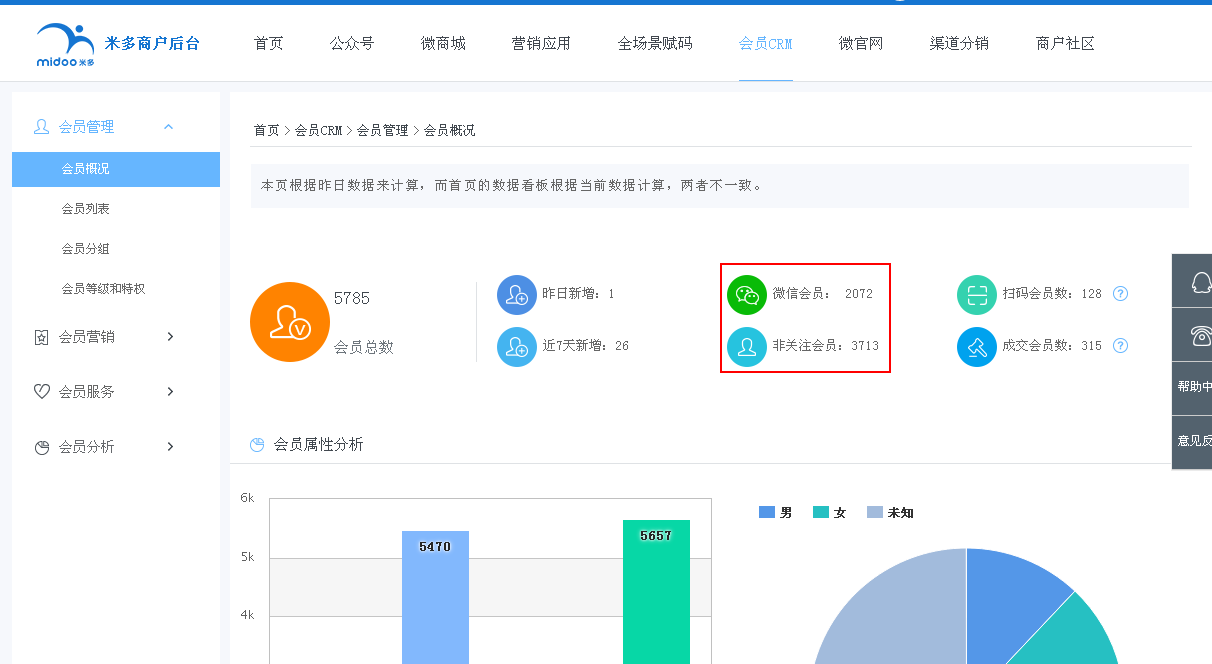The width and height of the screenshot is (1212, 664).
Task: Click the 近7天新增 26 text
Action: [585, 346]
